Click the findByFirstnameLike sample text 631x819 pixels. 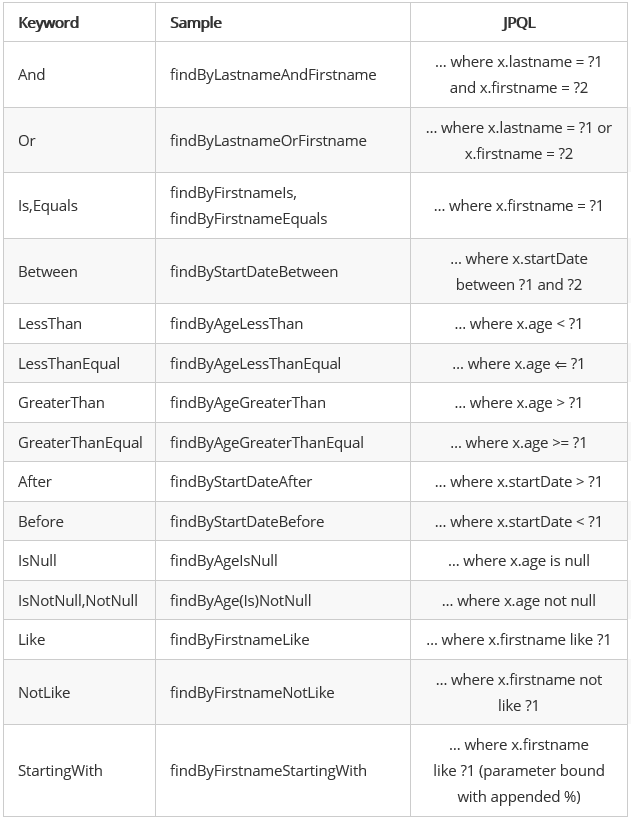(240, 640)
